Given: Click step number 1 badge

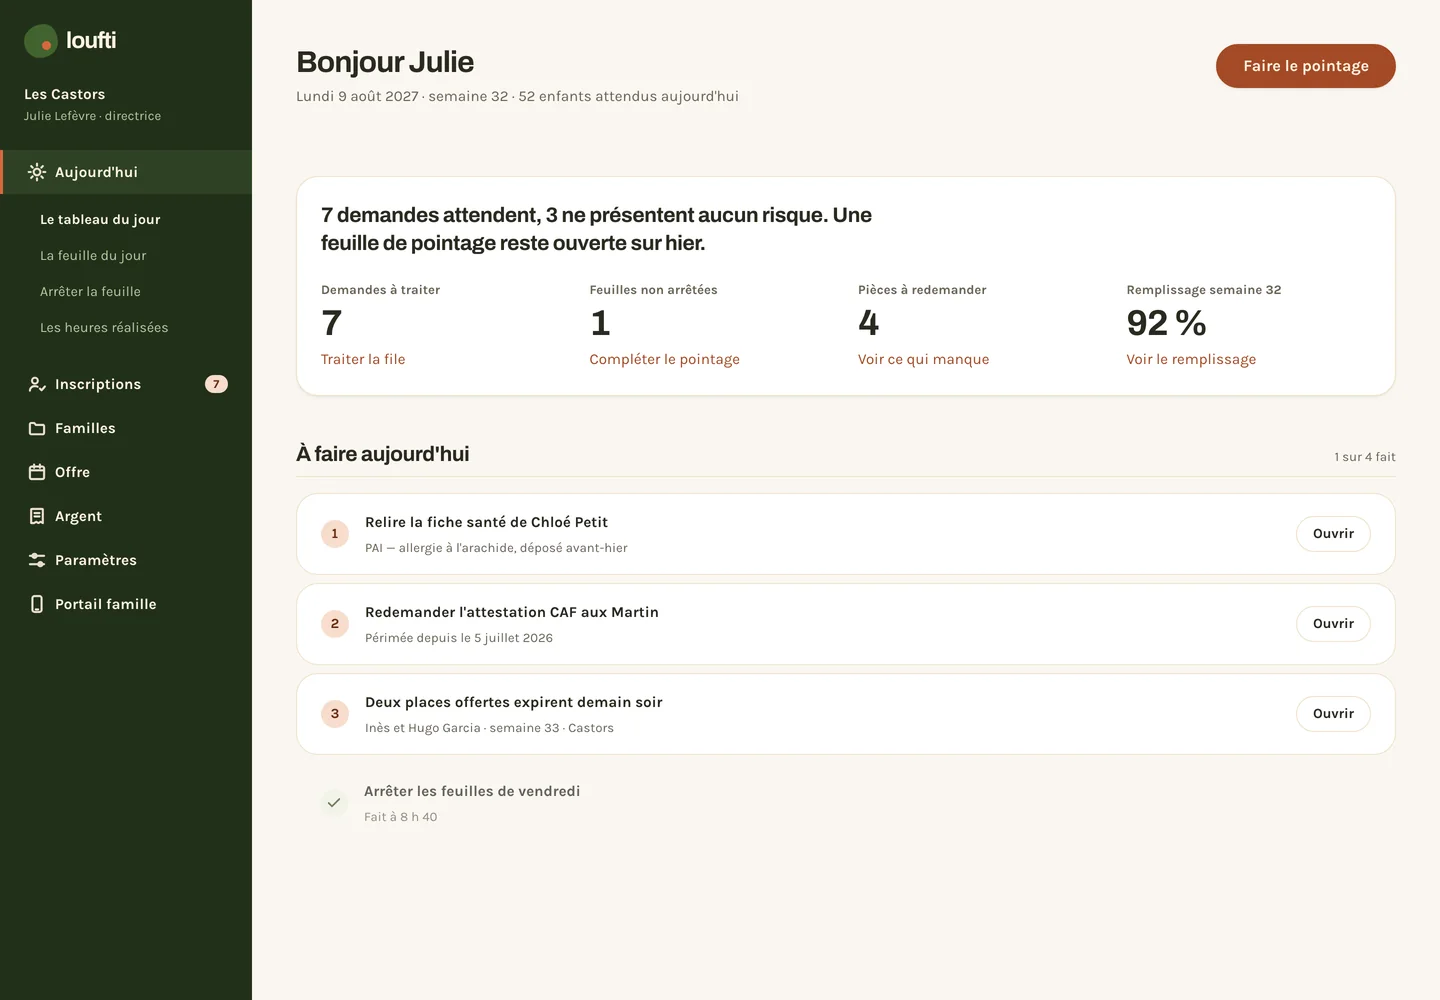Looking at the screenshot, I should click(335, 534).
